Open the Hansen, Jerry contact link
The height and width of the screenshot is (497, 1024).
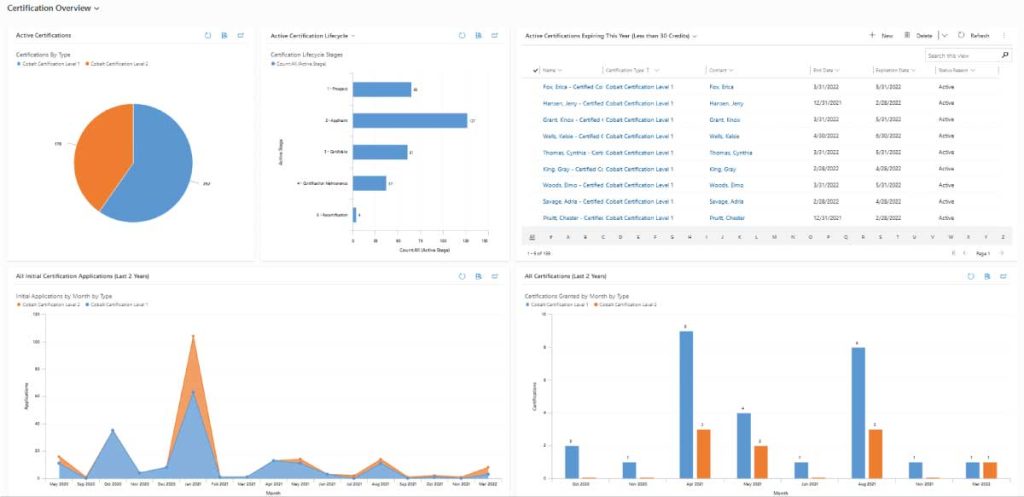click(726, 103)
